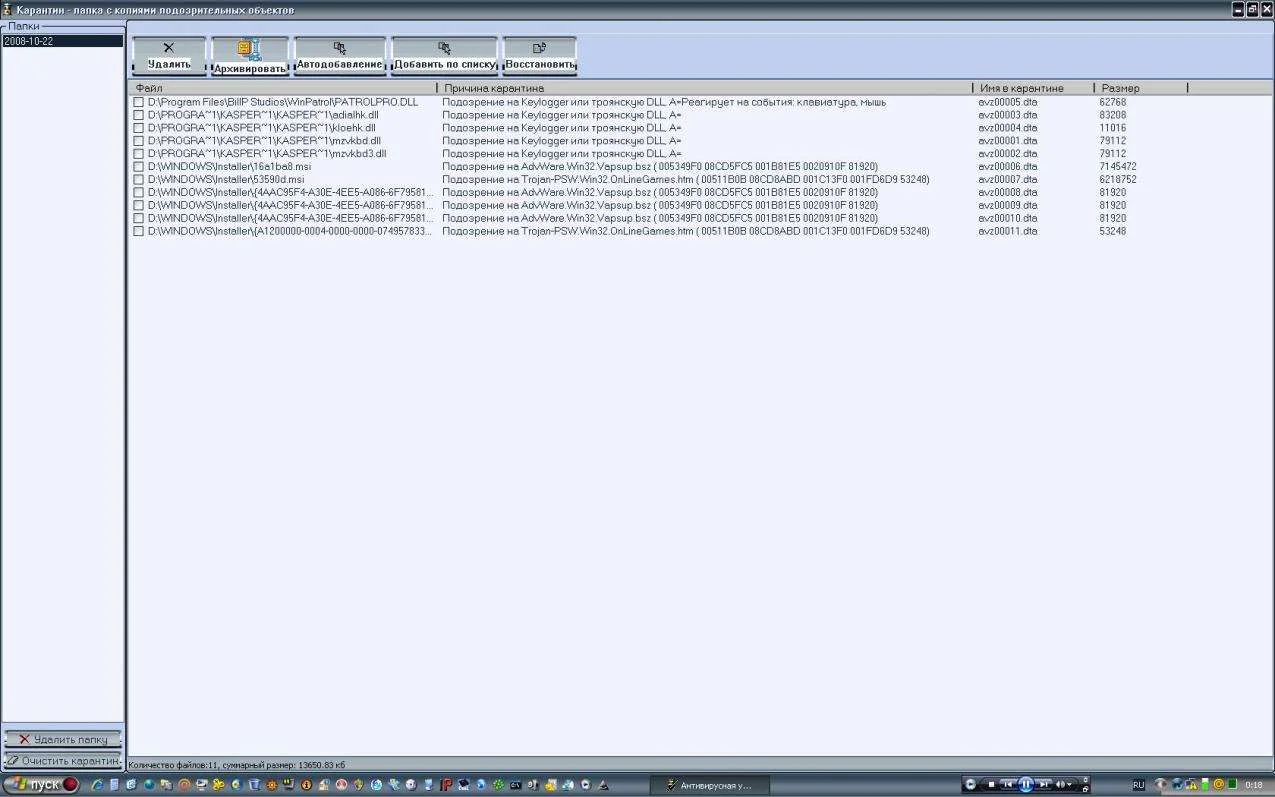Select file name avz00005.dta
Screen dimensions: 1275x797
pyautogui.click(x=1008, y=102)
